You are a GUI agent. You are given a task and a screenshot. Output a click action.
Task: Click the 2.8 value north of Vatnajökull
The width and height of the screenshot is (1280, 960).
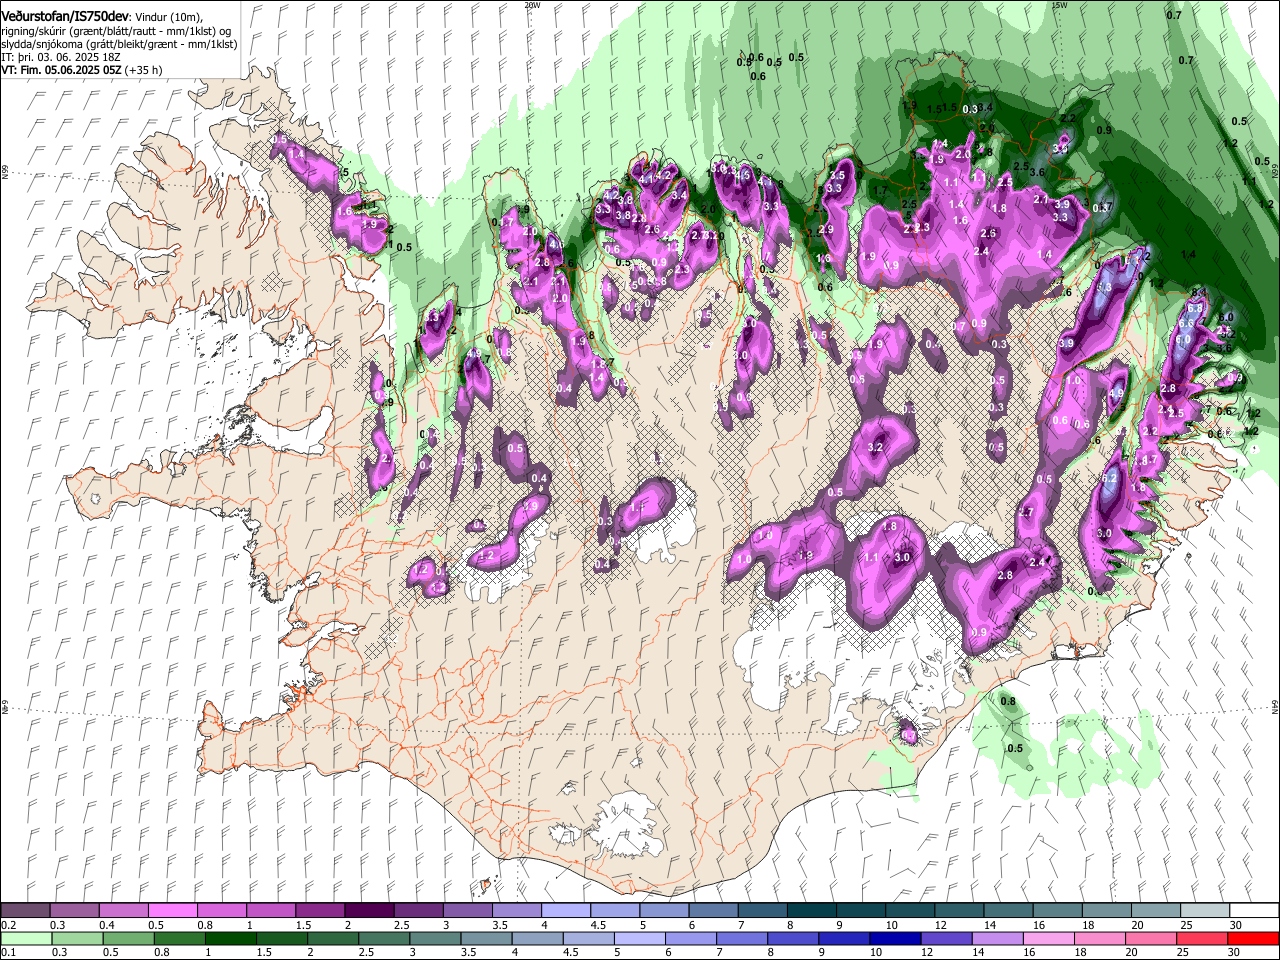(x=1006, y=576)
